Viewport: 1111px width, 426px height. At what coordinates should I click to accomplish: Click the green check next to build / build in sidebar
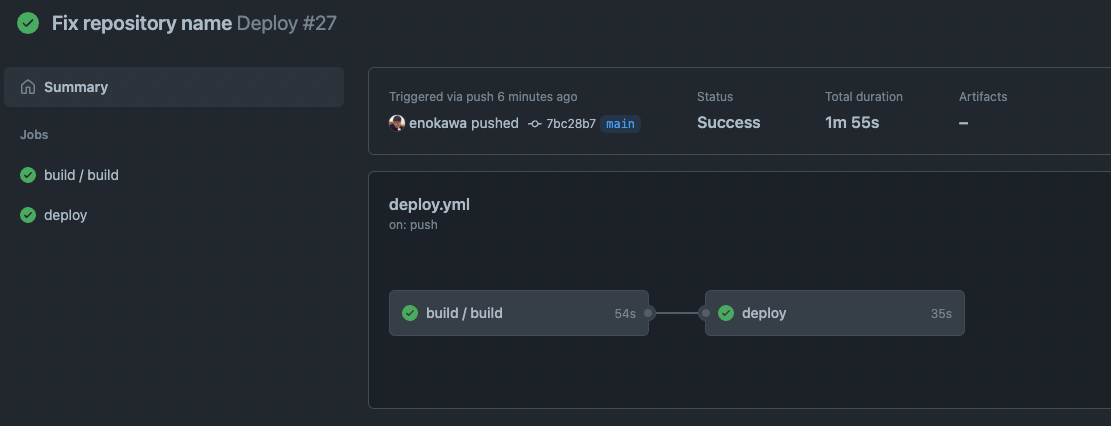[28, 175]
